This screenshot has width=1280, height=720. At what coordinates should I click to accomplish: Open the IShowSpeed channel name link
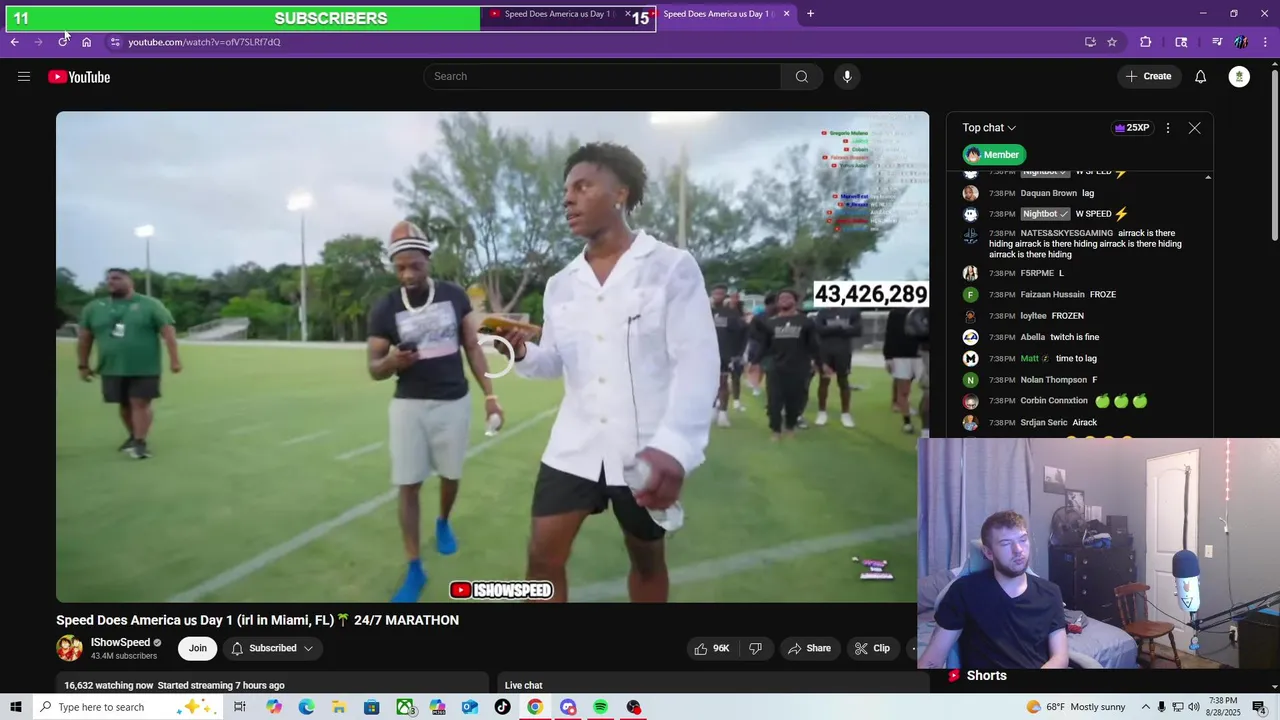[120, 643]
